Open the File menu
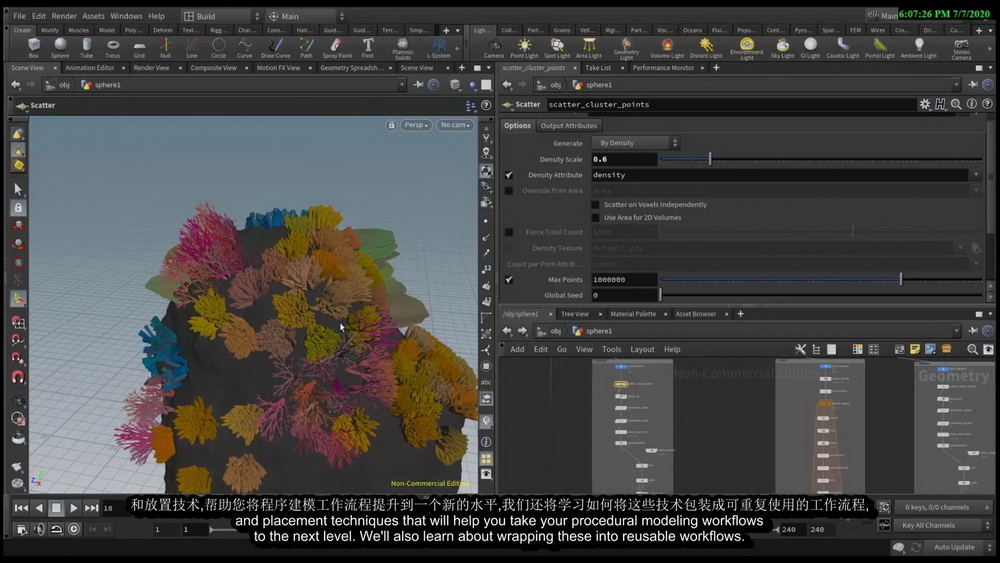1000x563 pixels. [19, 16]
